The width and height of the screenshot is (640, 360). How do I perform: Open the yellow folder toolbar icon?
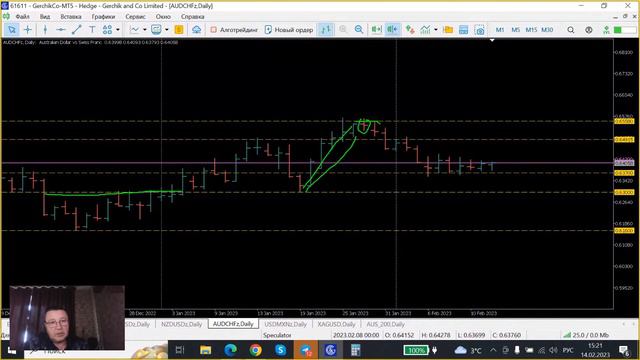coord(448,29)
